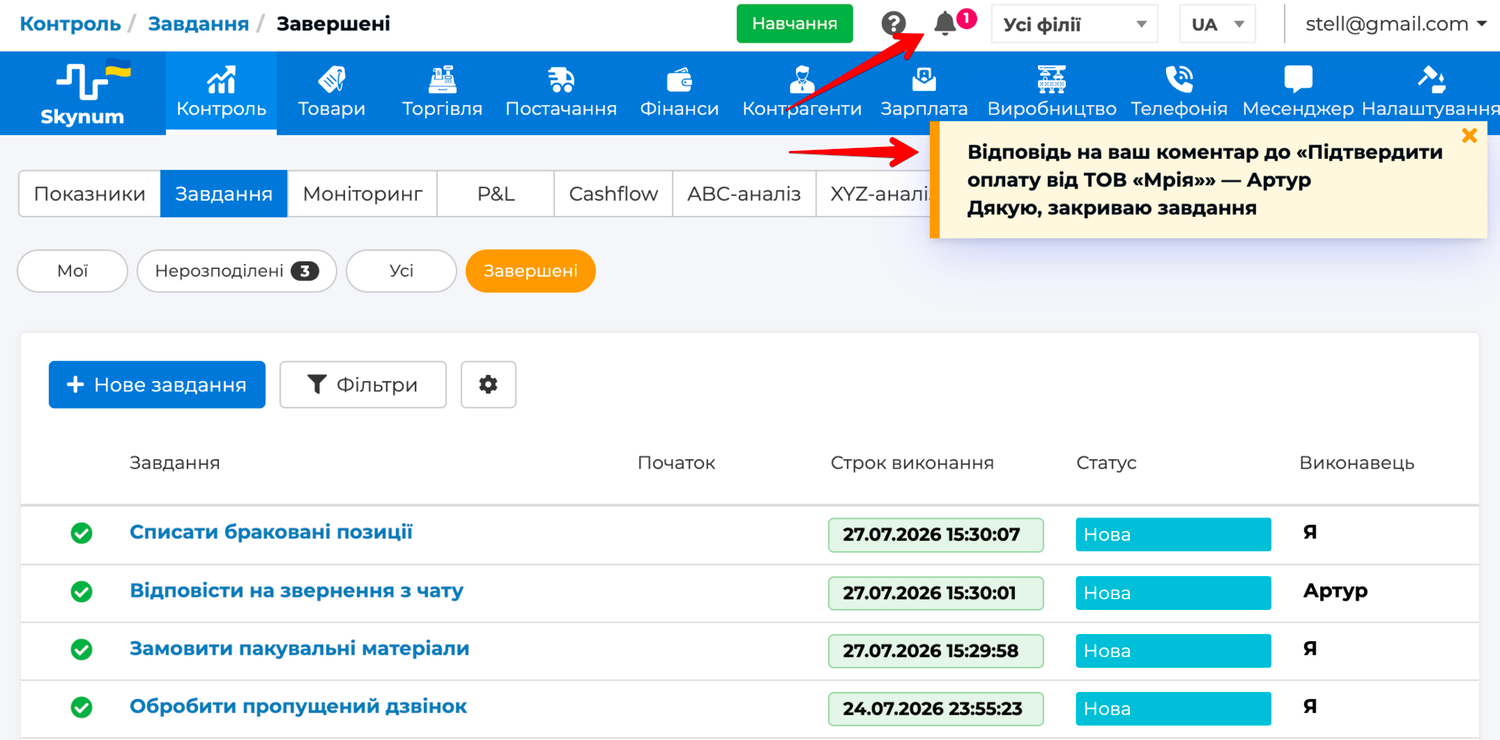The height and width of the screenshot is (740, 1500).
Task: Switch to the Показники tab
Action: tap(90, 194)
